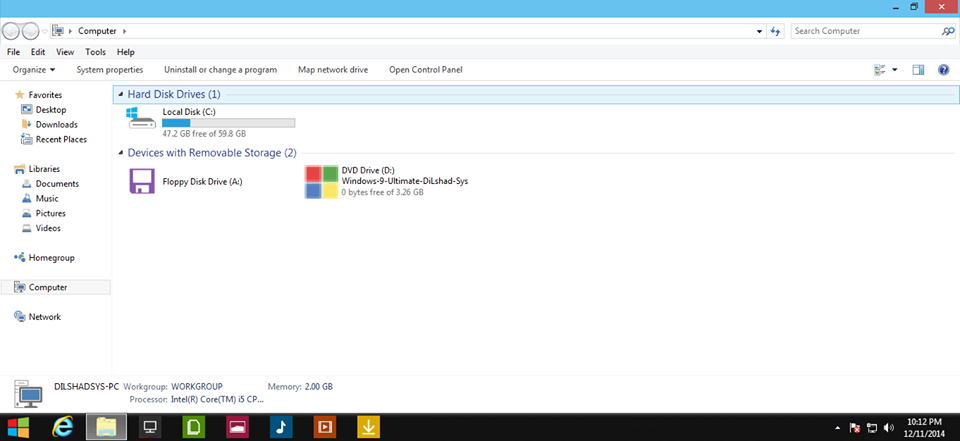Image resolution: width=960 pixels, height=441 pixels.
Task: Select the Local Disk (C:) drive icon
Action: 141,118
